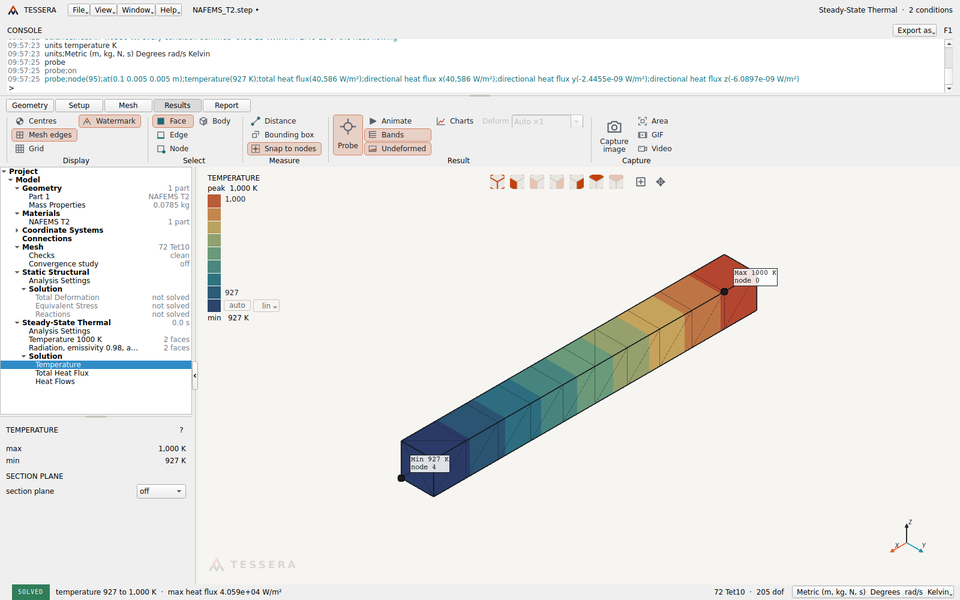Screen dimensions: 960x600
Task: Collapse the Steady-State Thermal tree node
Action: (x=17, y=323)
